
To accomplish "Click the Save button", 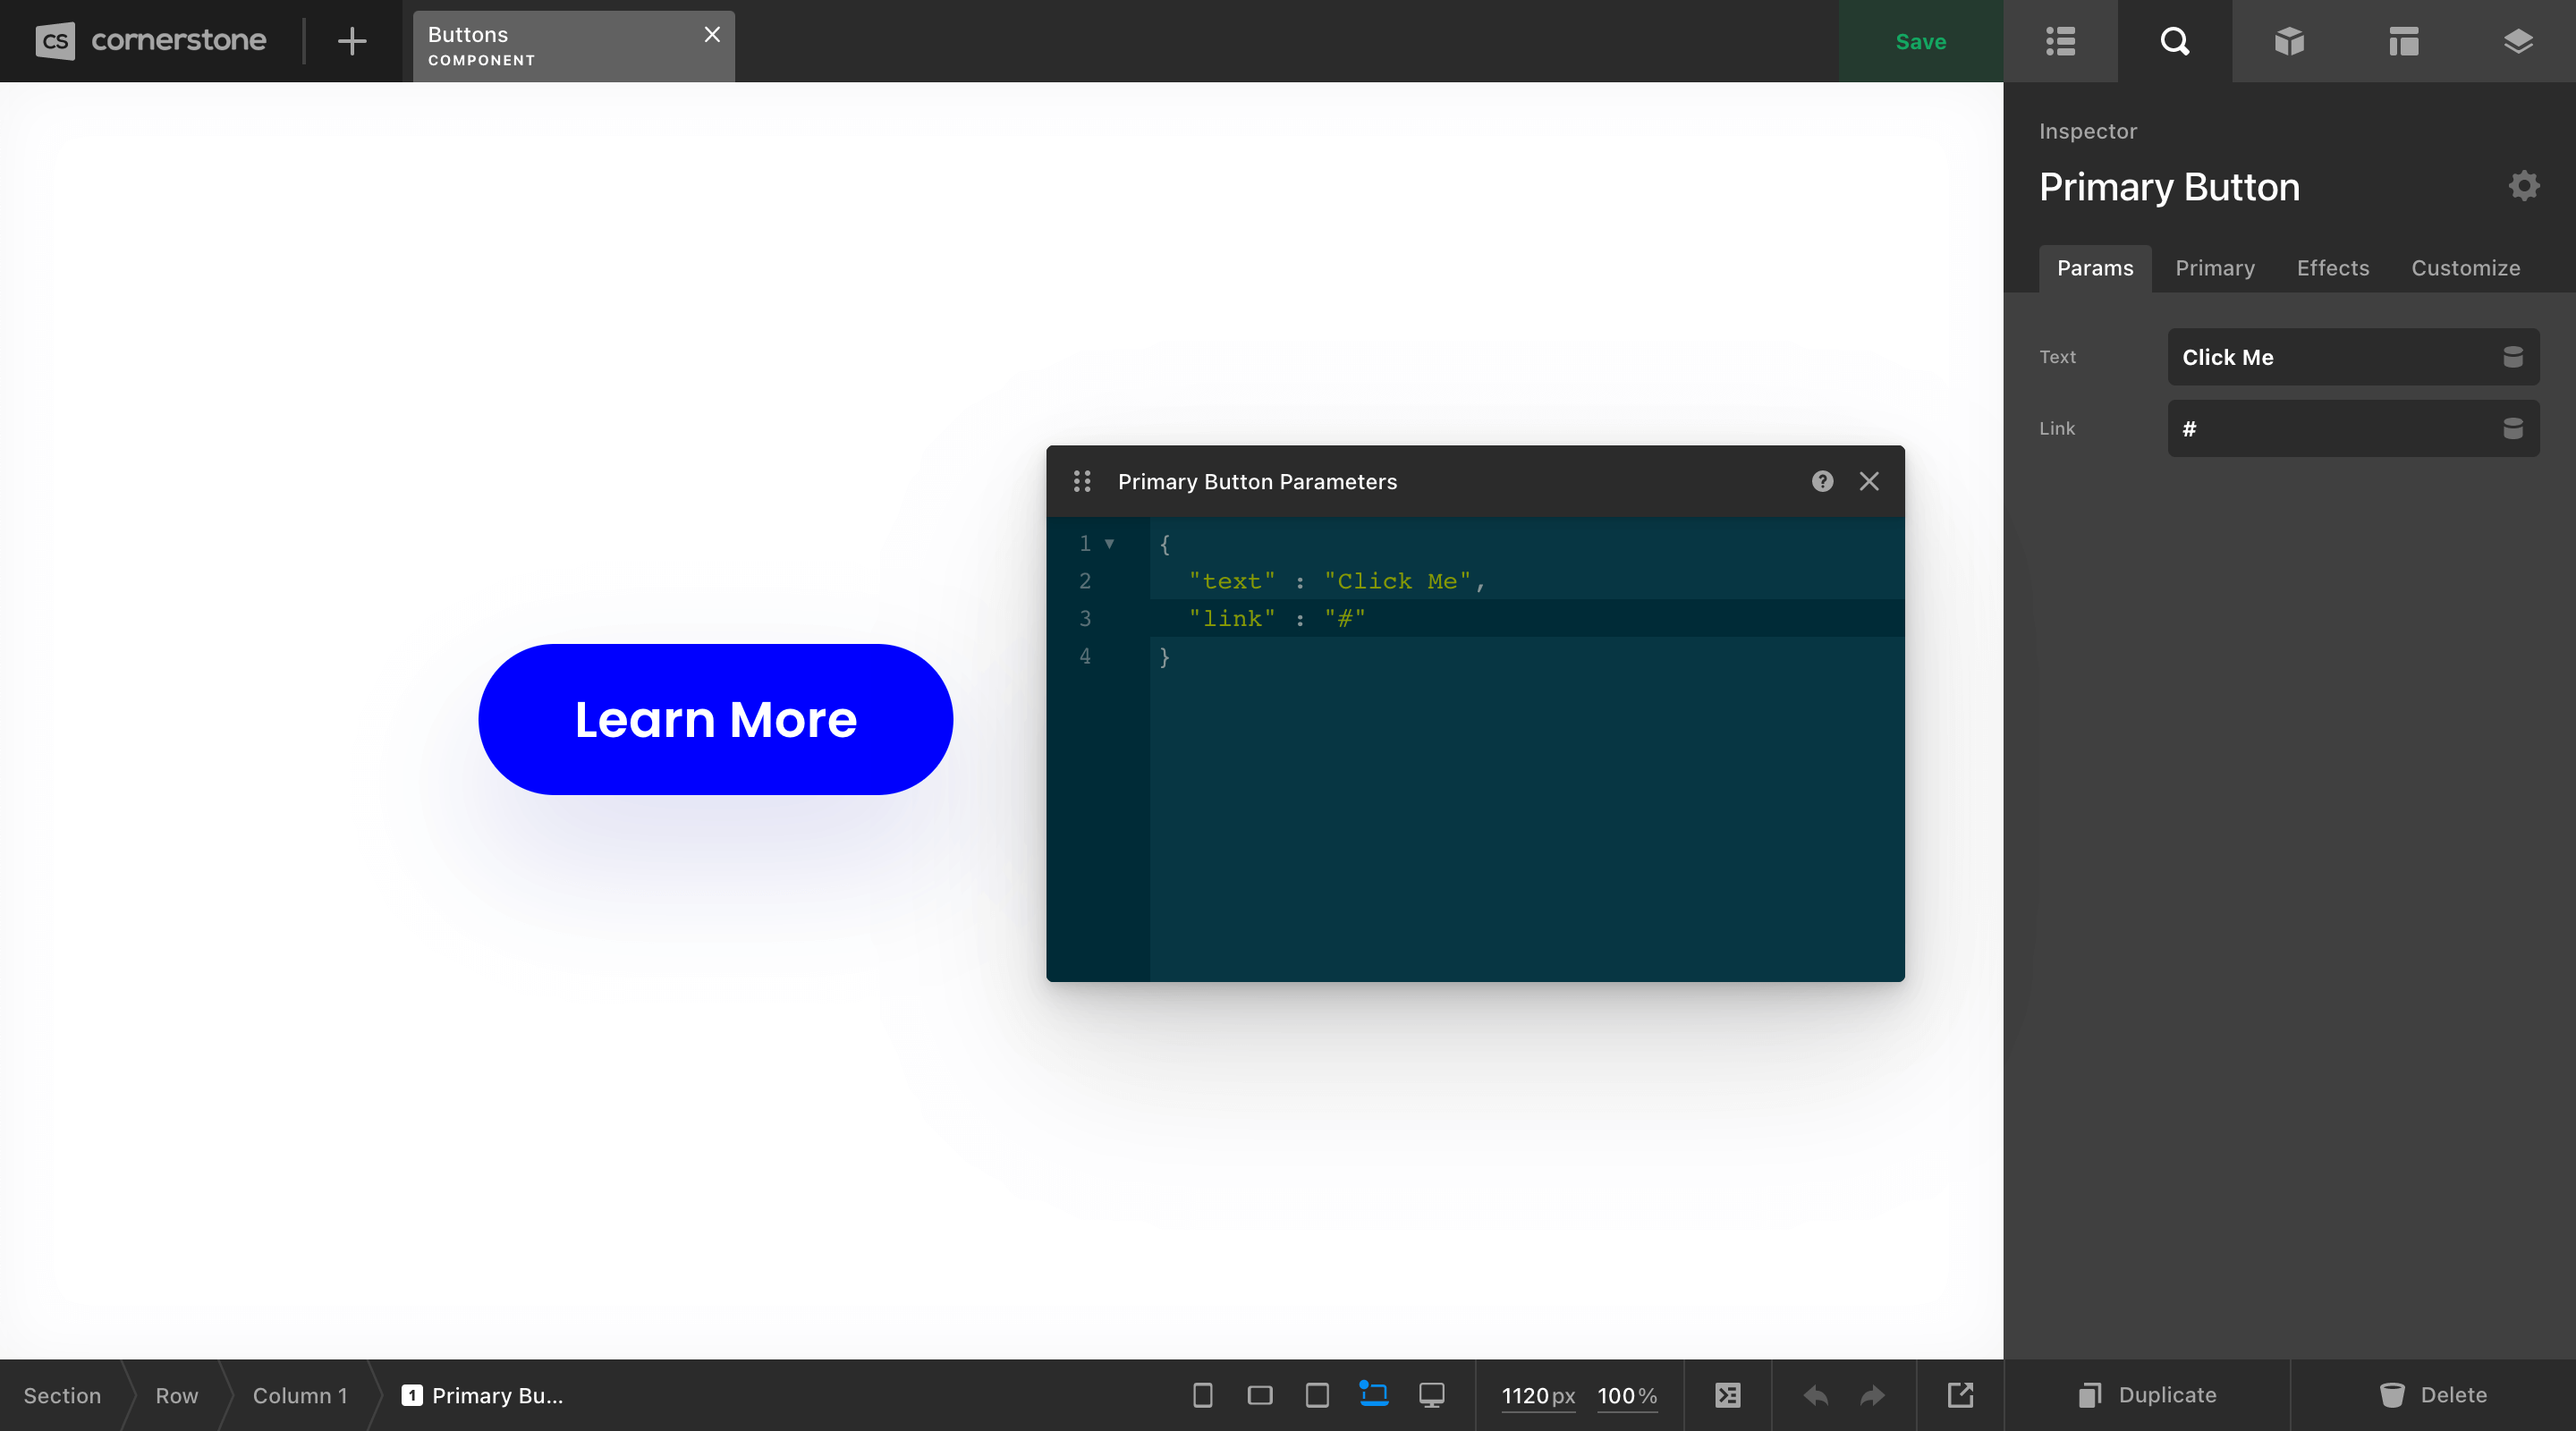I will point(1920,41).
